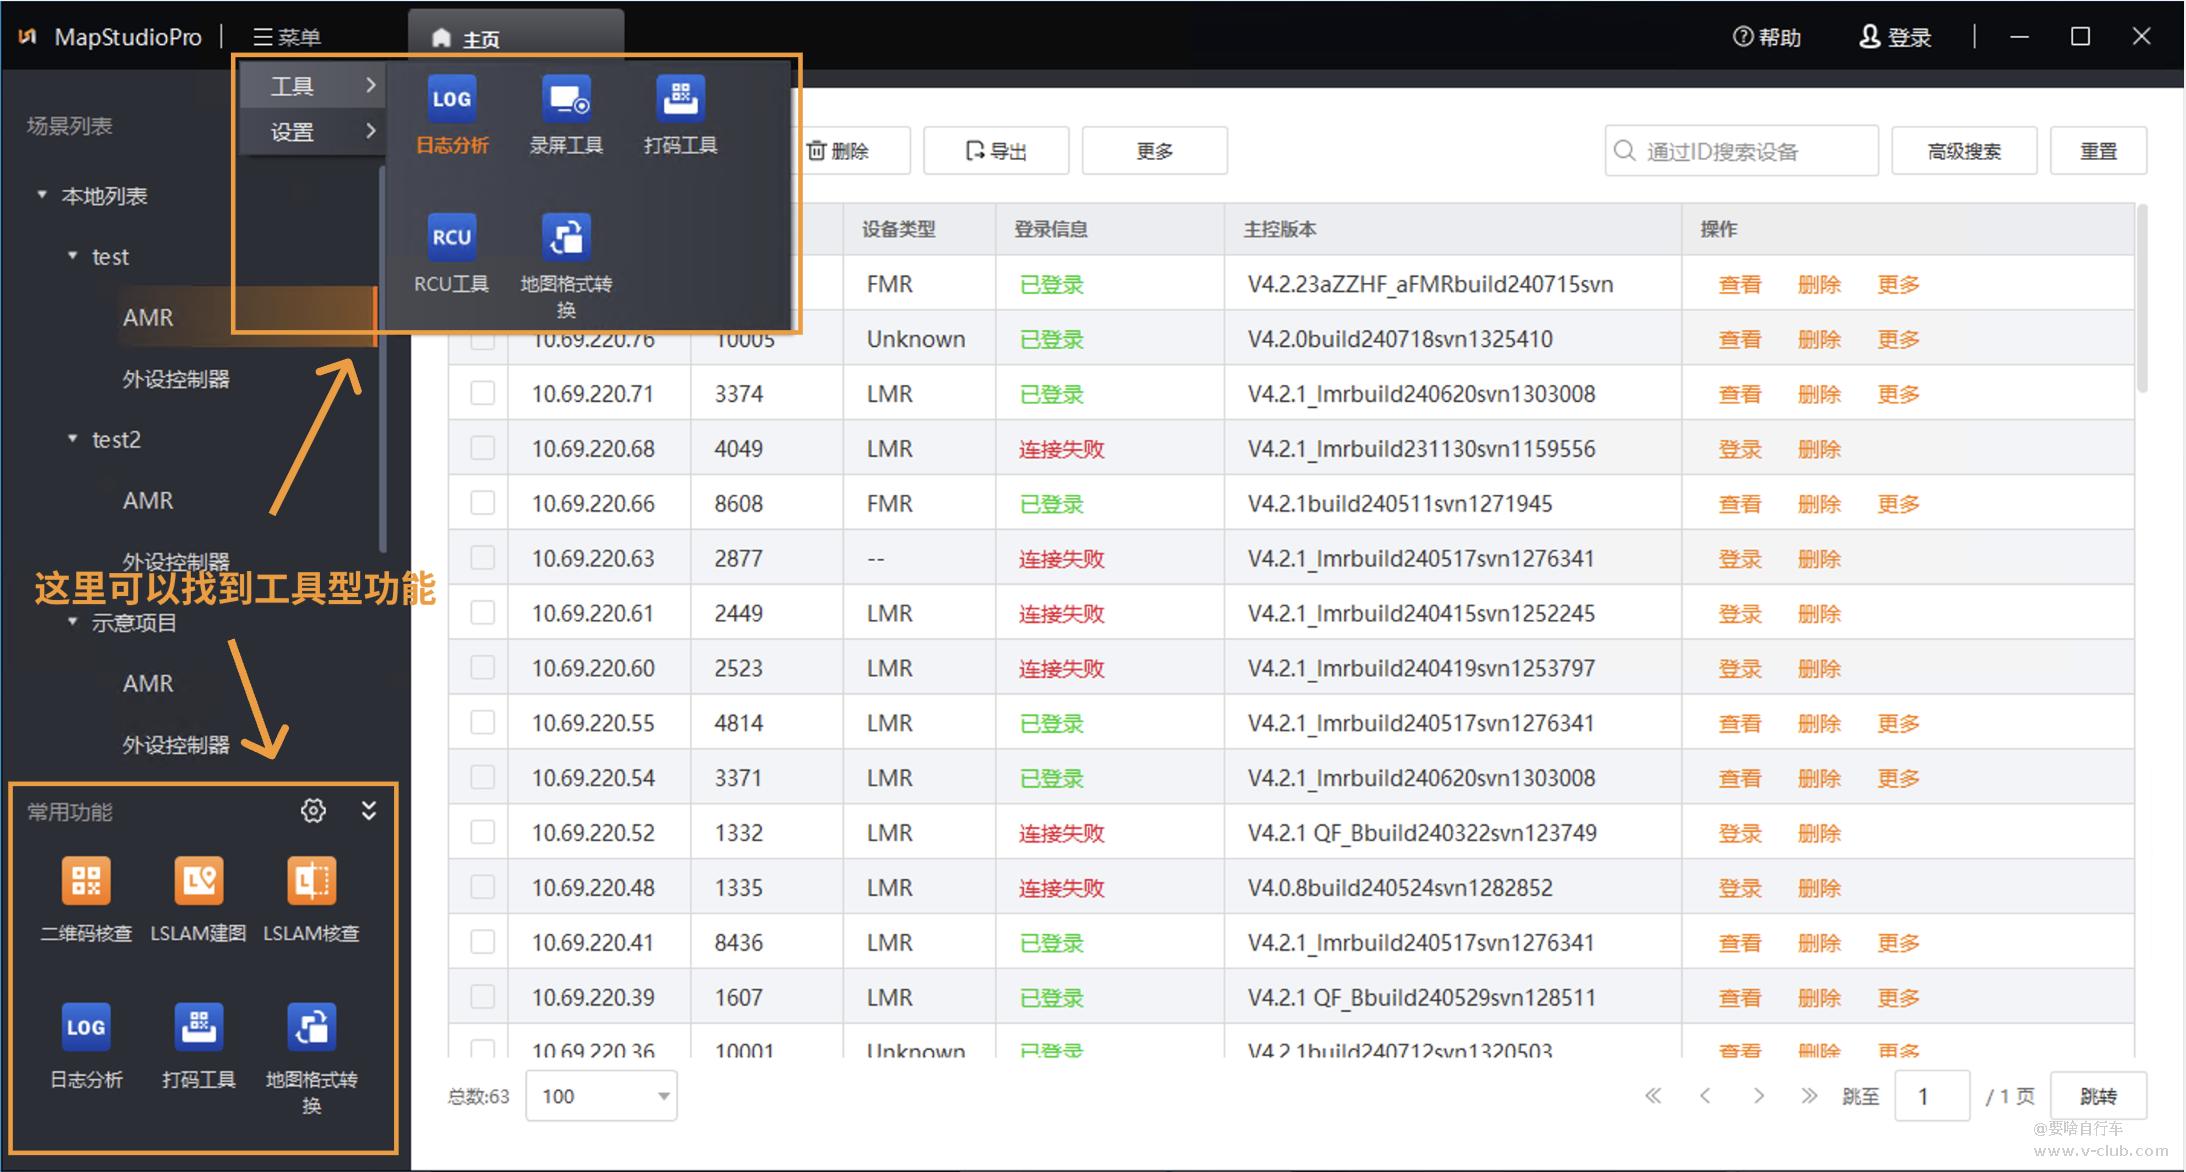Viewport: 2186px width, 1172px height.
Task: Click the 导出 export button
Action: [996, 151]
